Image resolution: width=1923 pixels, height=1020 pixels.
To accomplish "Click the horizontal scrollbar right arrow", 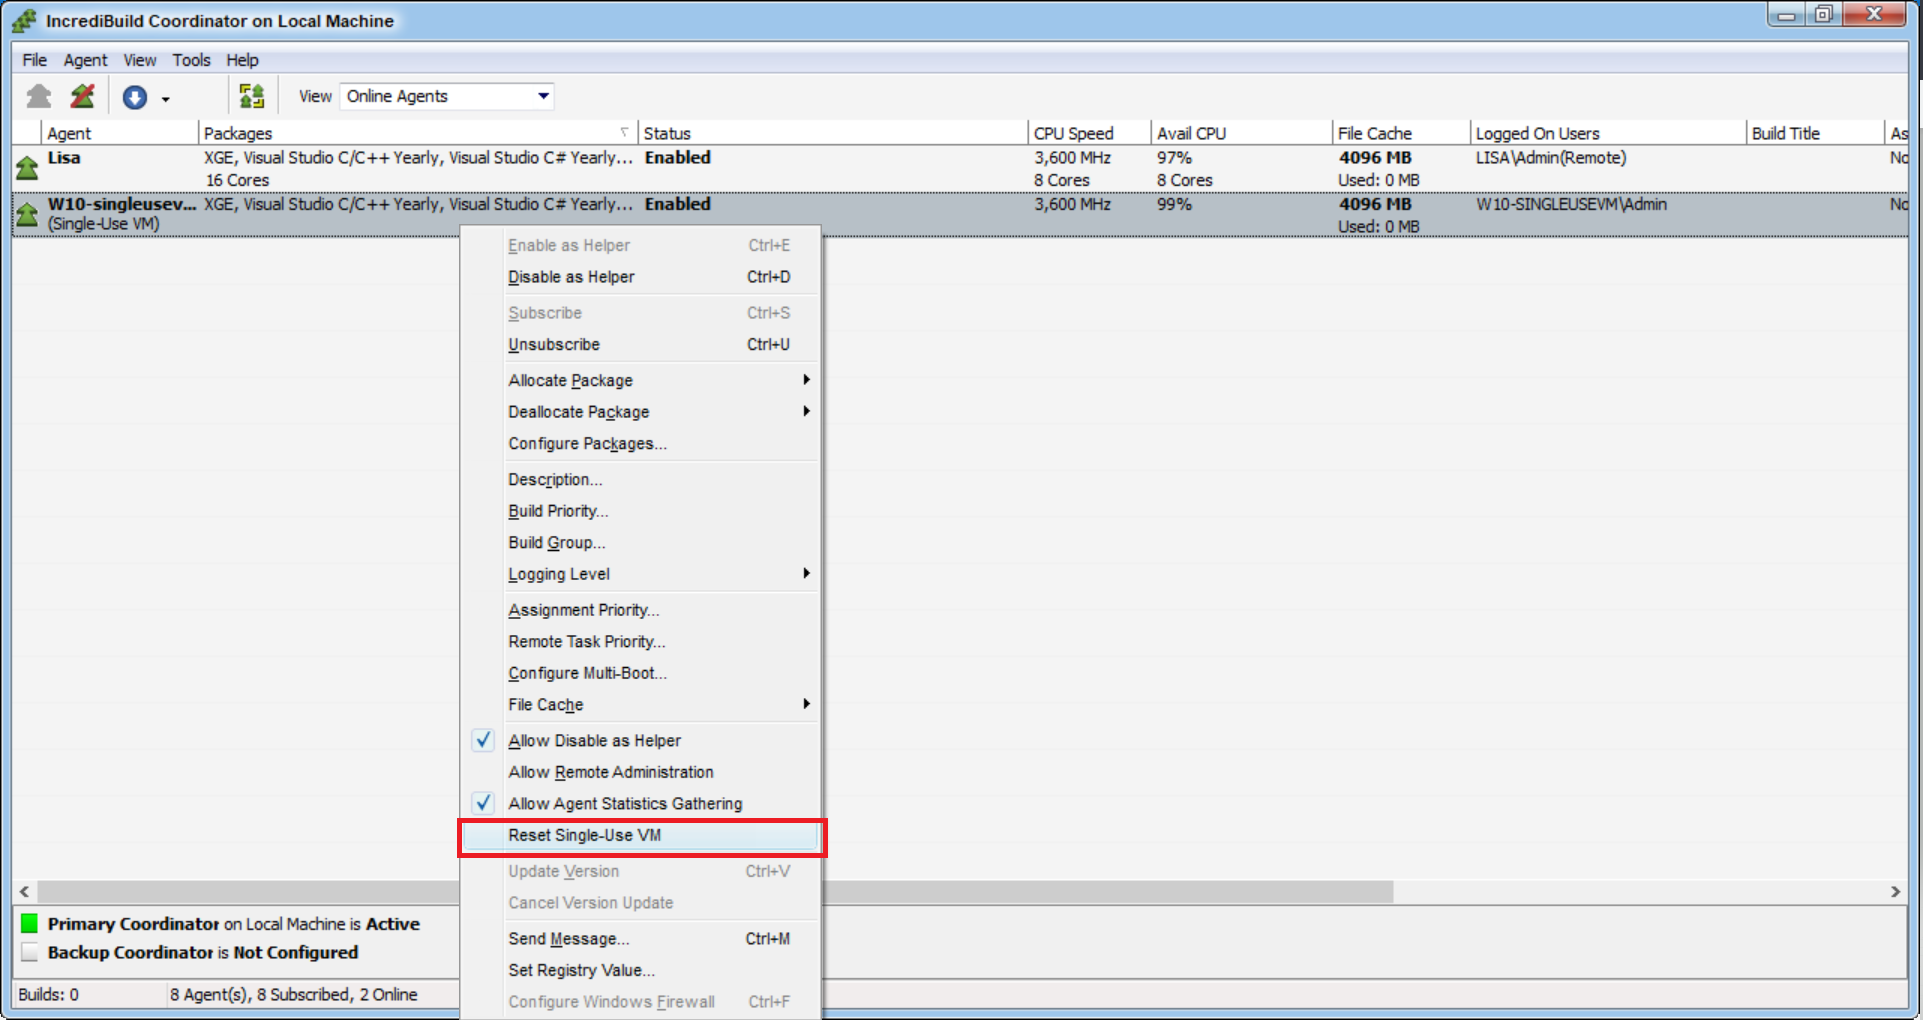I will click(x=1895, y=891).
